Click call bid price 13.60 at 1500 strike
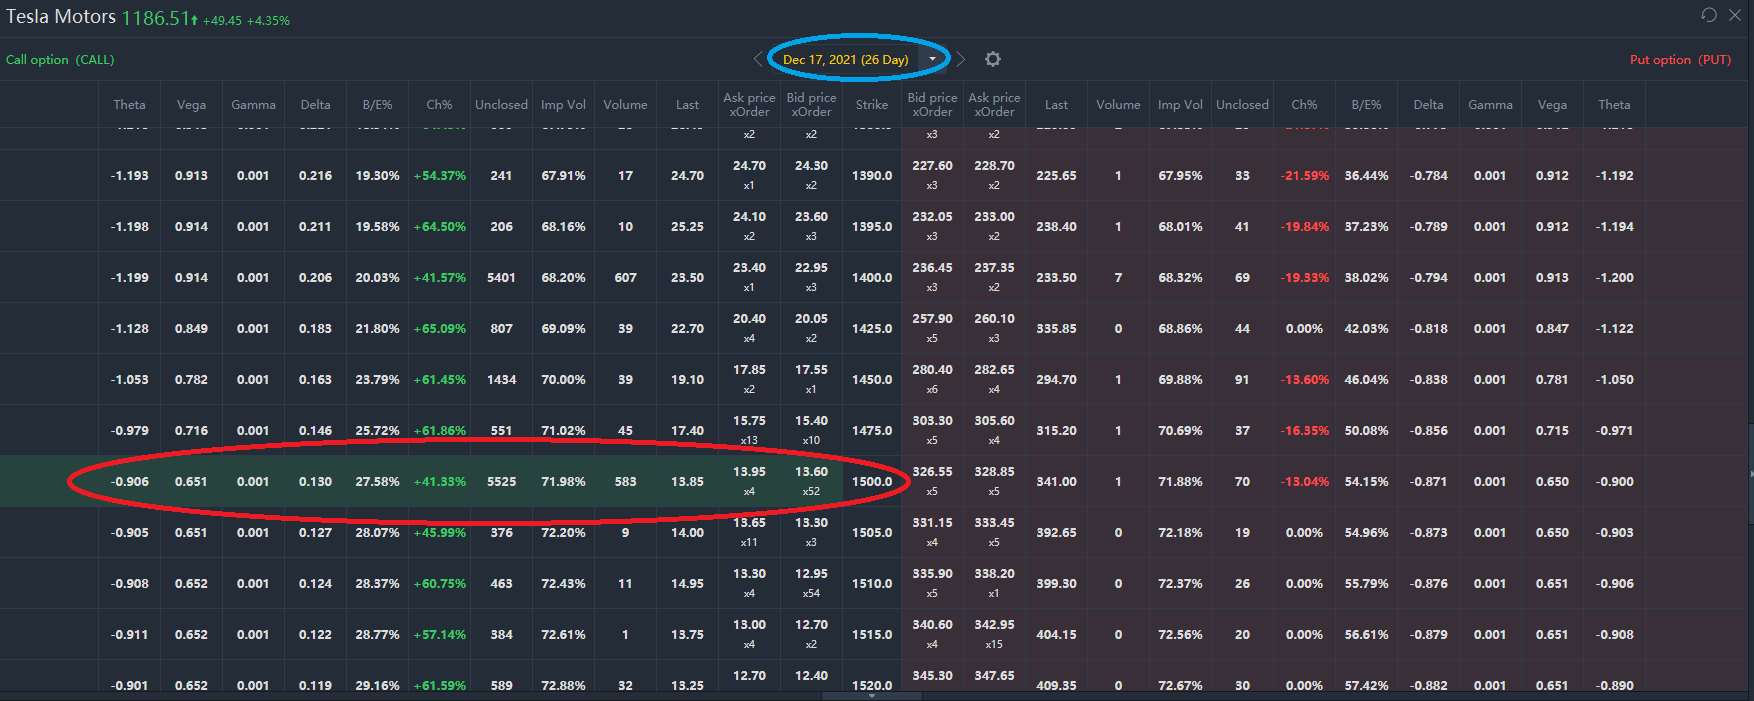Viewport: 1754px width, 701px height. (x=811, y=472)
